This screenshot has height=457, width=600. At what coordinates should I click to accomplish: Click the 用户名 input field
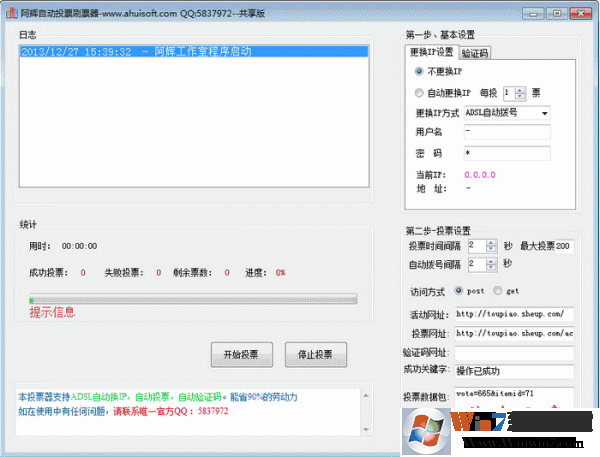click(x=506, y=132)
